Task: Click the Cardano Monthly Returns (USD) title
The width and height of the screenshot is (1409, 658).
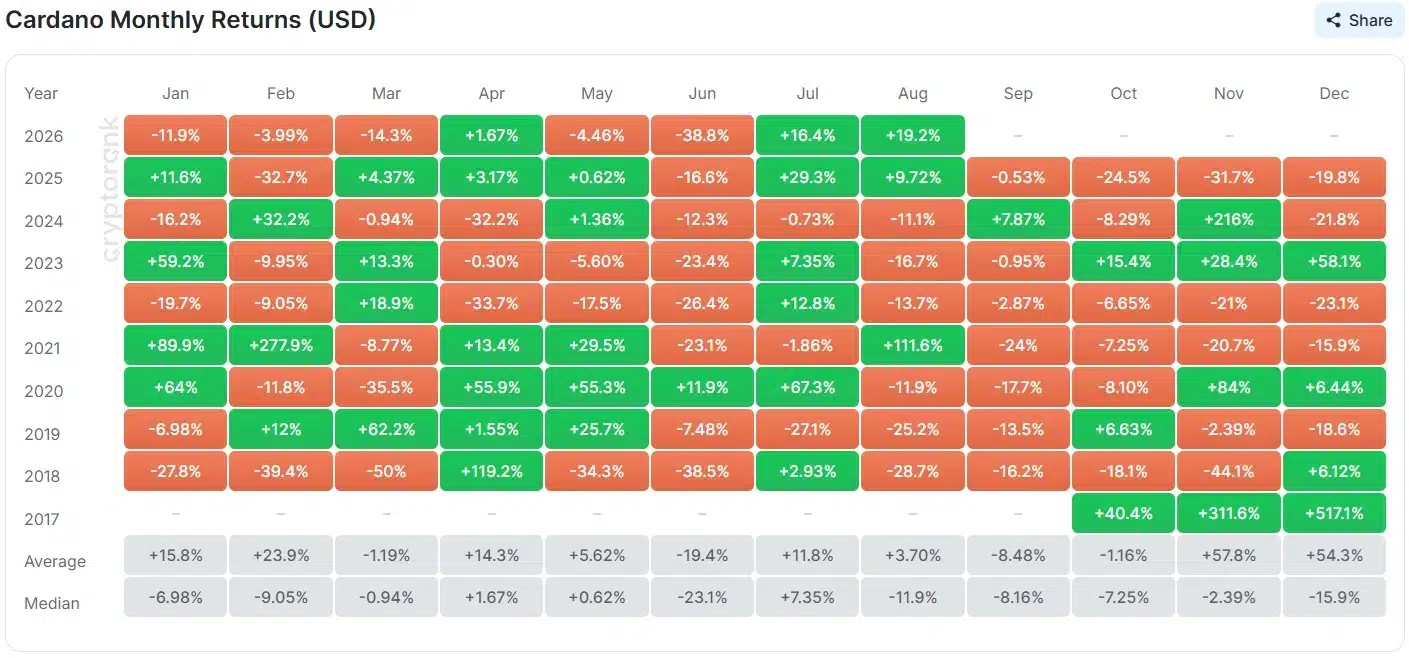Action: (191, 19)
